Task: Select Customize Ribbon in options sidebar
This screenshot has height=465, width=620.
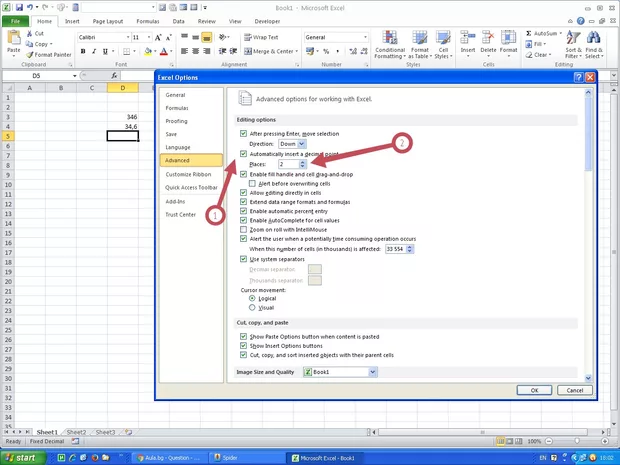Action: coord(188,174)
